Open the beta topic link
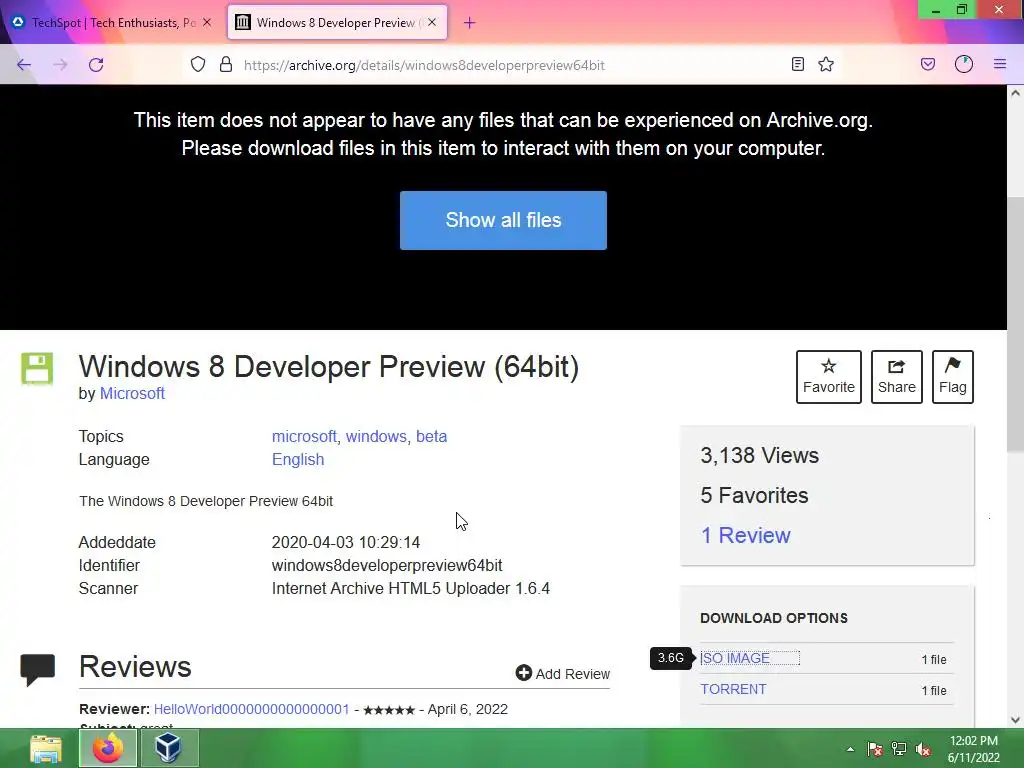The image size is (1024, 768). (x=432, y=436)
